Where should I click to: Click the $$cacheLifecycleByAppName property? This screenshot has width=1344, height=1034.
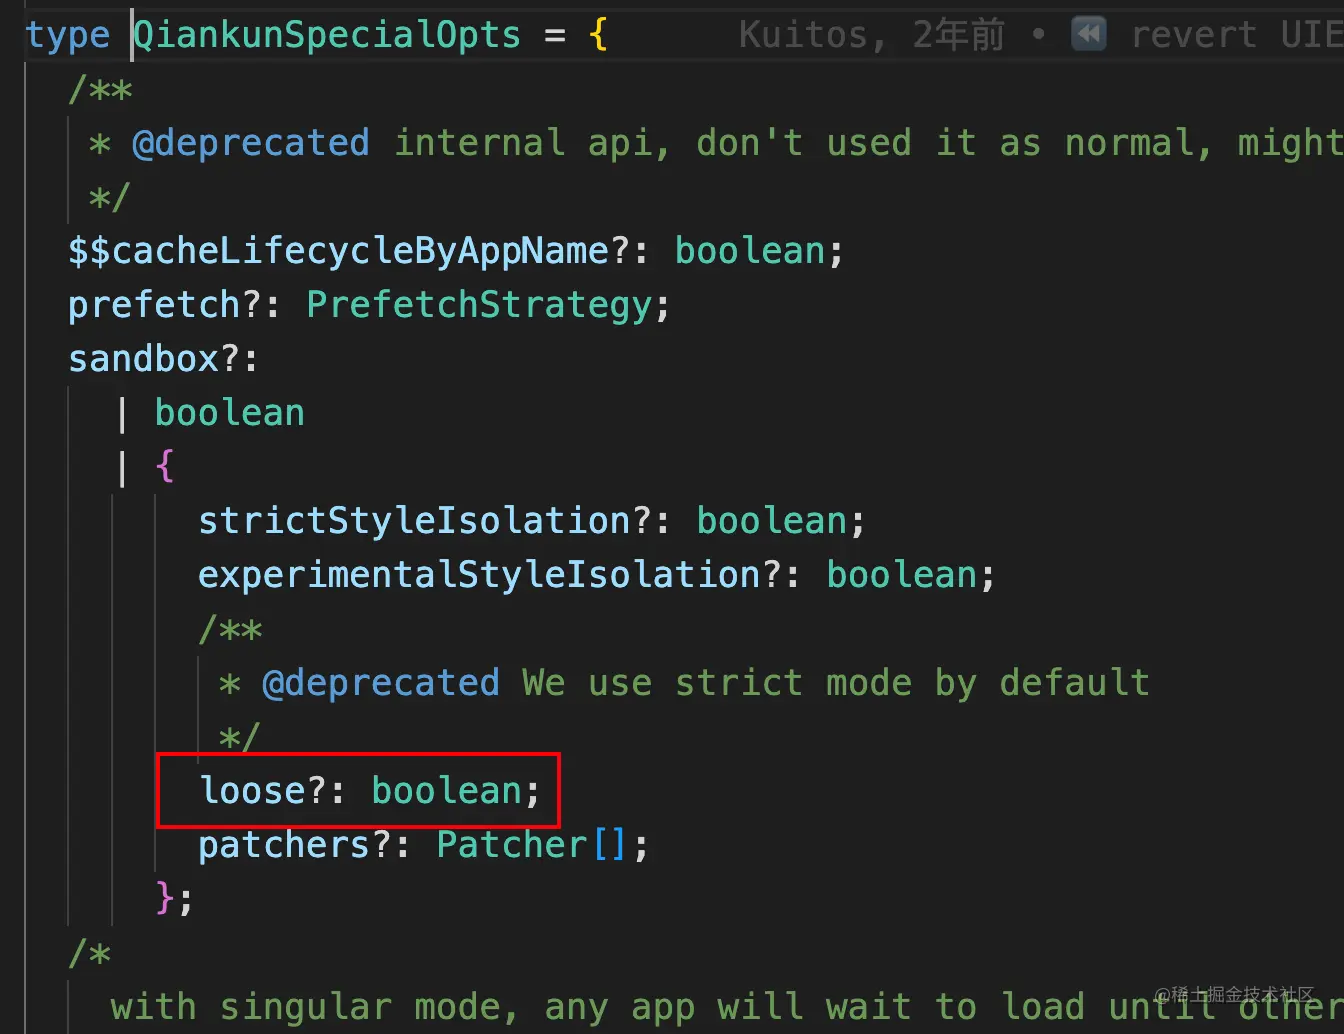coord(338,251)
